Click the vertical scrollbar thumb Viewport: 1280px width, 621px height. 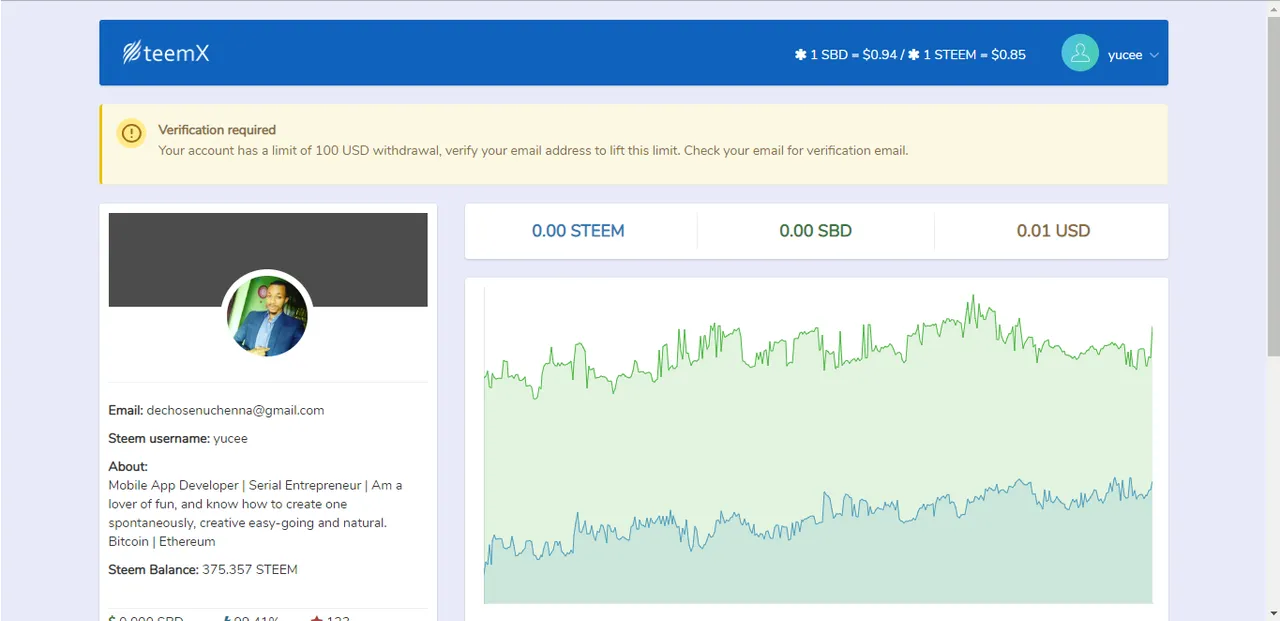[1272, 185]
